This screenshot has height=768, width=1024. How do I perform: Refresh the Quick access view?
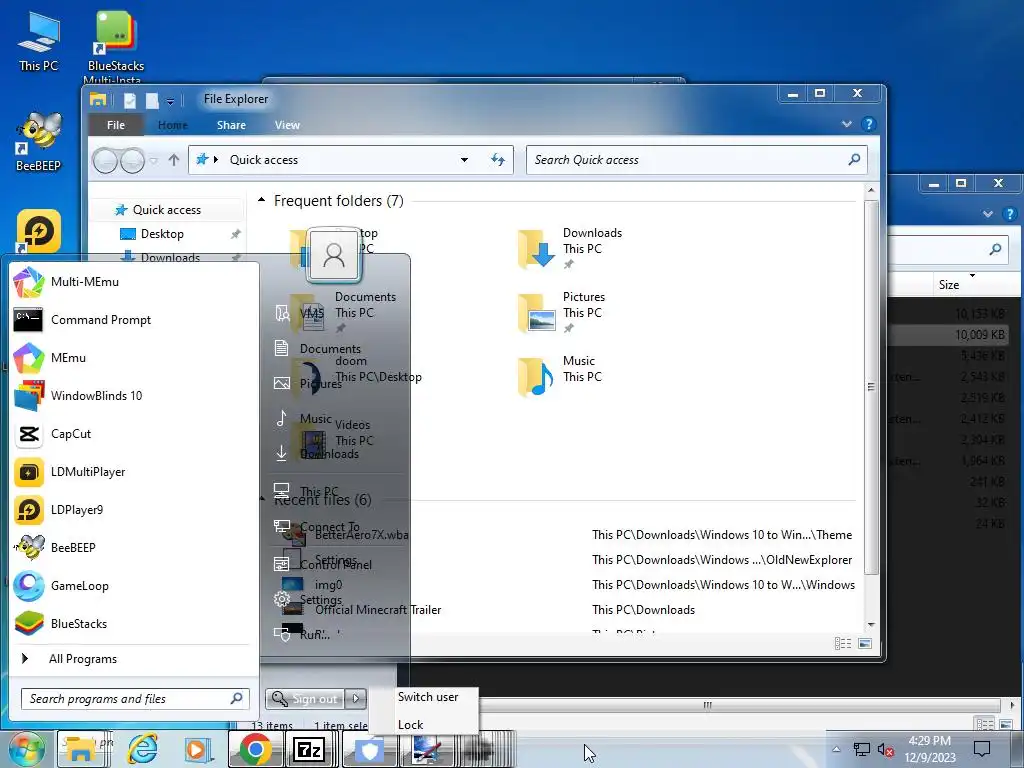point(498,160)
